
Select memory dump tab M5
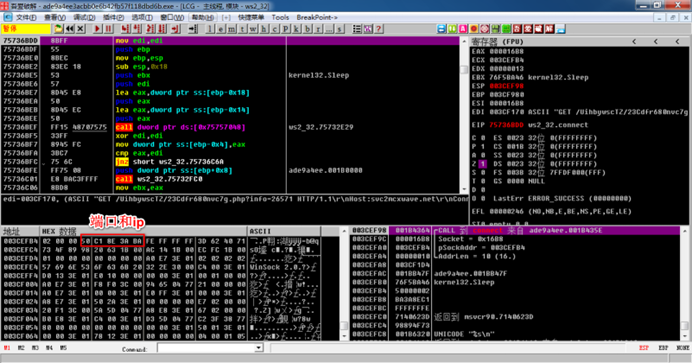tap(64, 348)
